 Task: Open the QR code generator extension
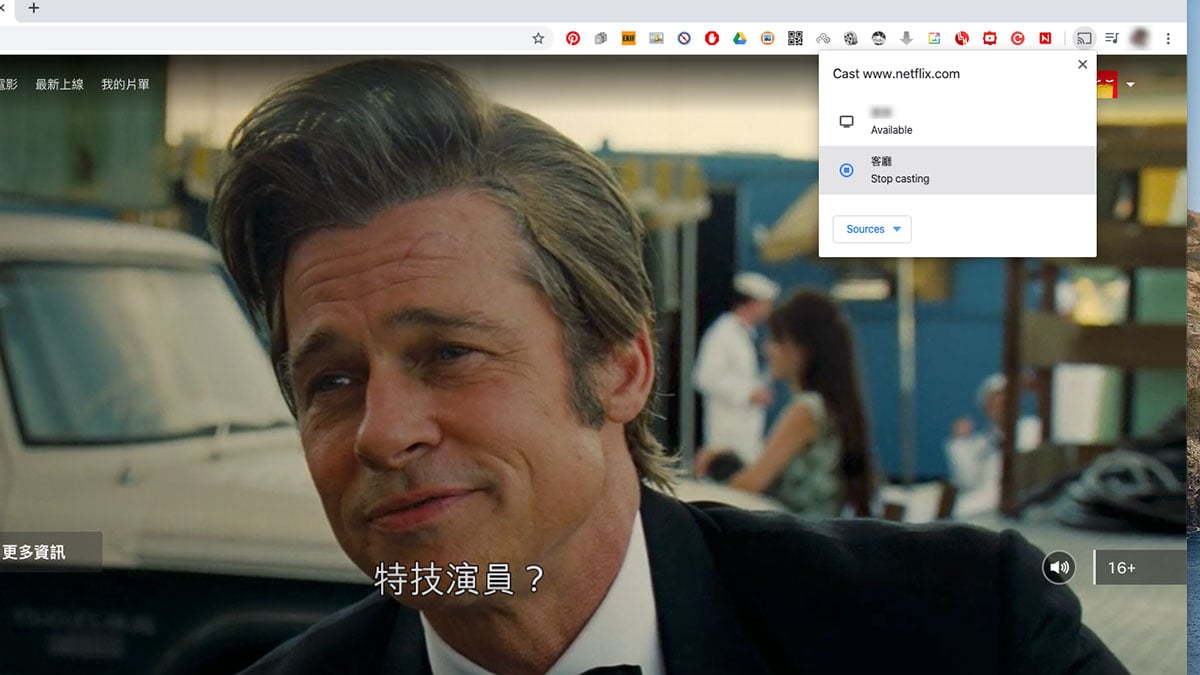(x=795, y=38)
